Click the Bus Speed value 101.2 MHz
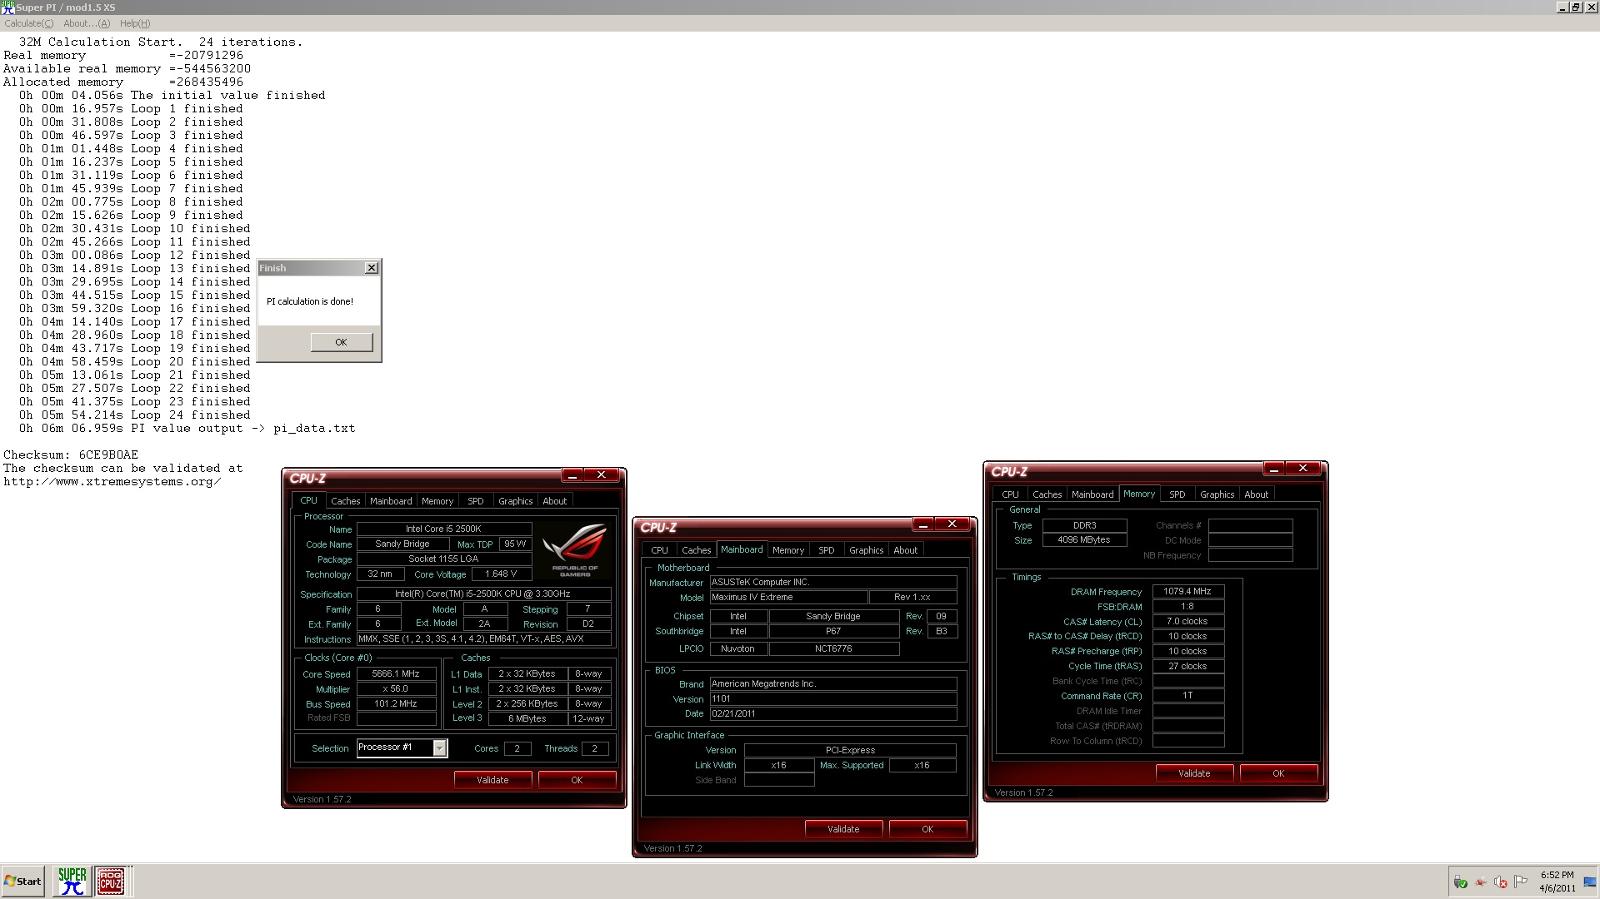The image size is (1600, 899). 396,704
